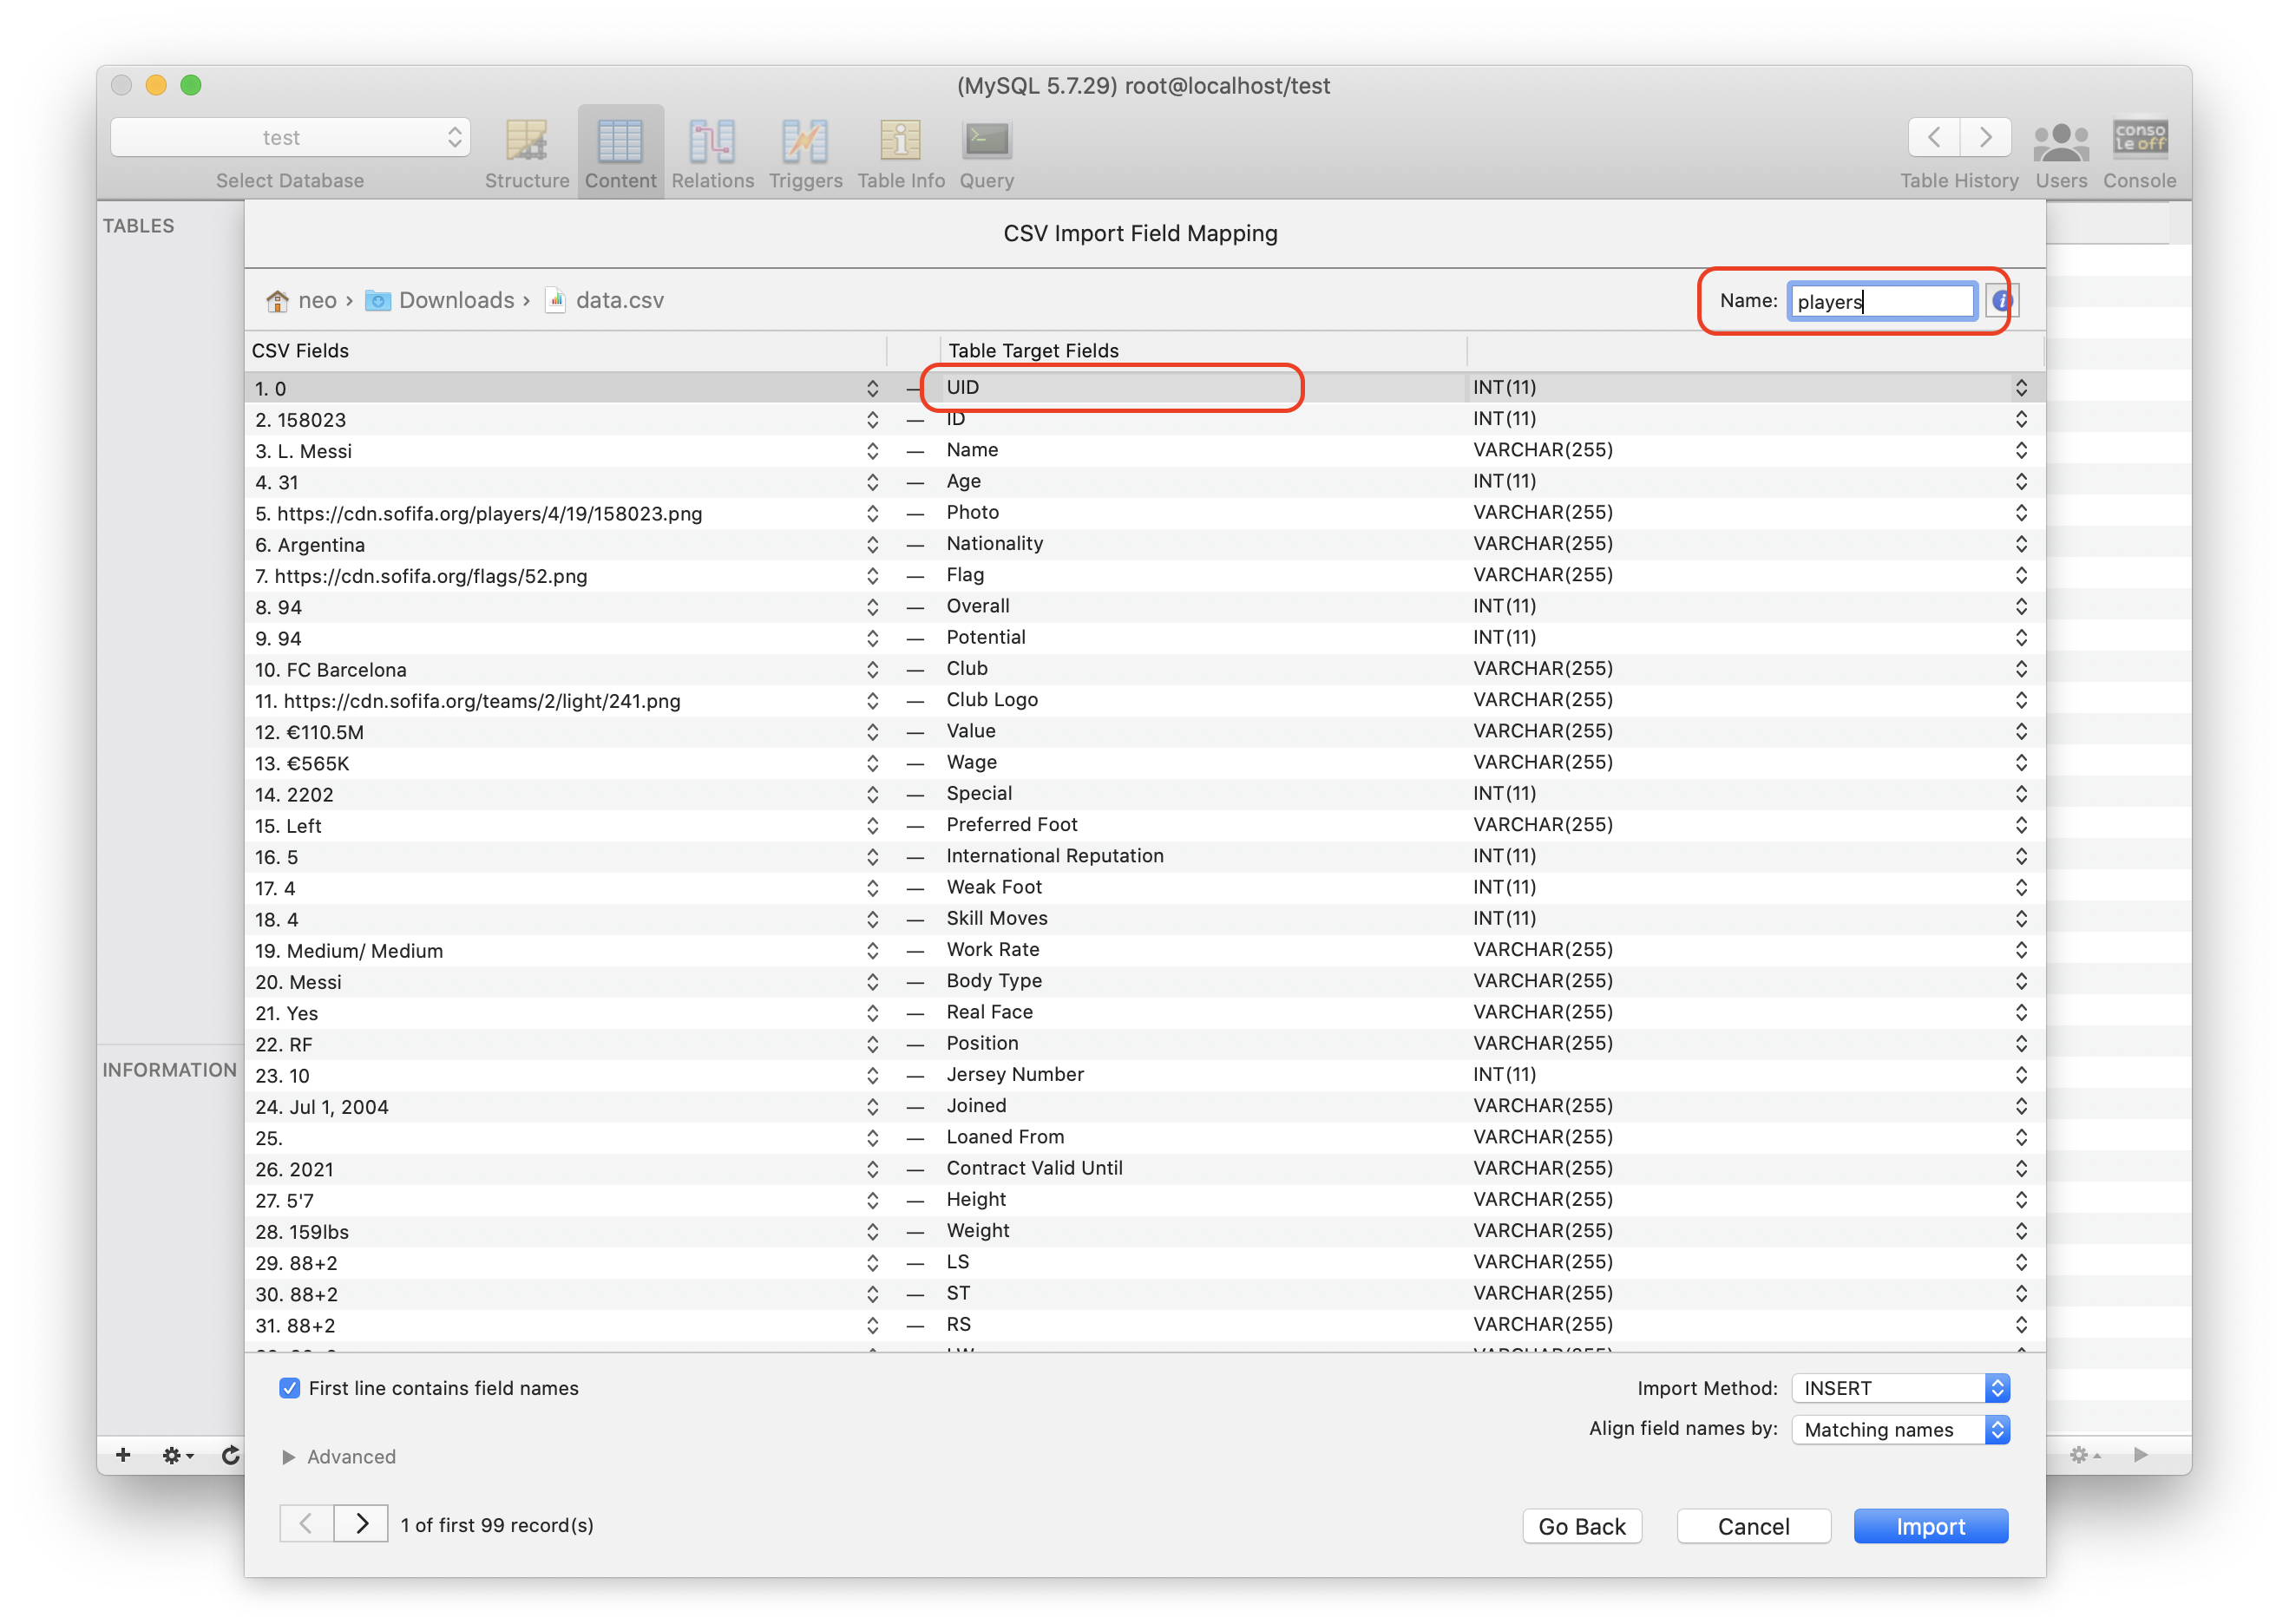2289x1624 pixels.
Task: Open the Console panel
Action: (2140, 150)
